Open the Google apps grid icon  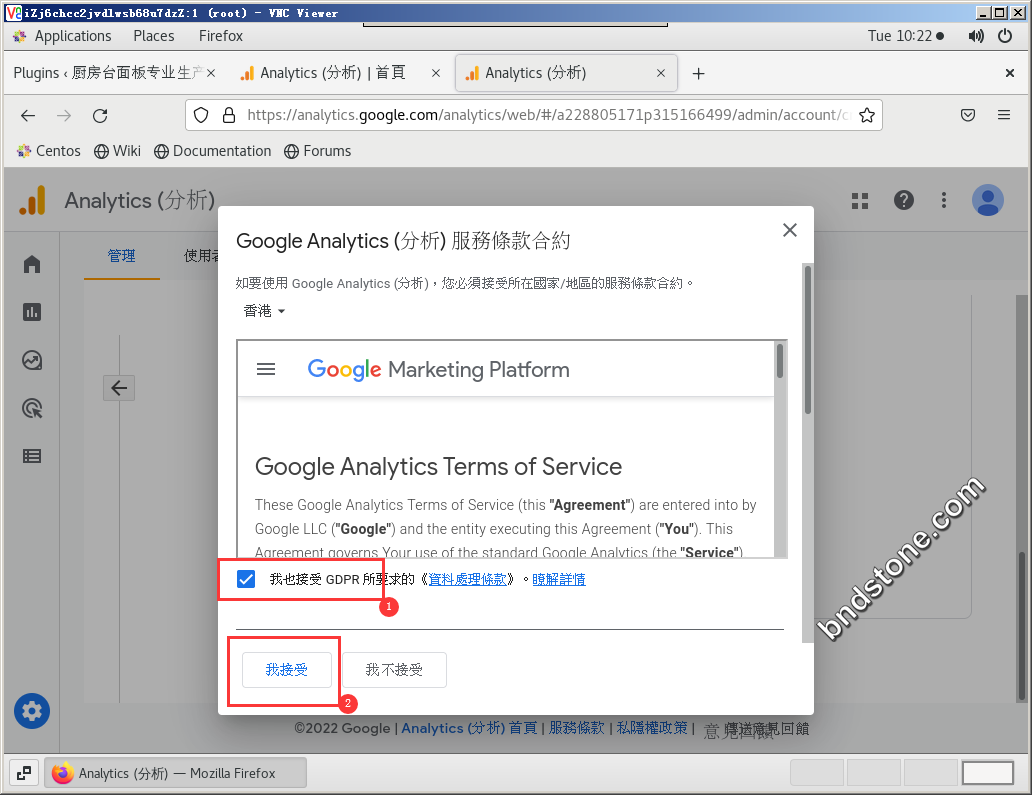tap(860, 200)
